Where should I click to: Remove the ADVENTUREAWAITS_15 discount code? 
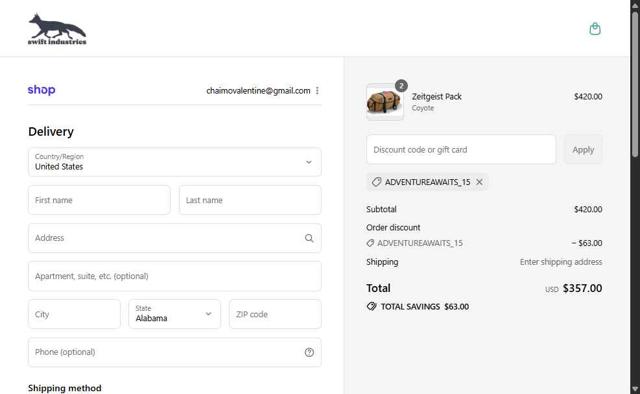tap(480, 182)
